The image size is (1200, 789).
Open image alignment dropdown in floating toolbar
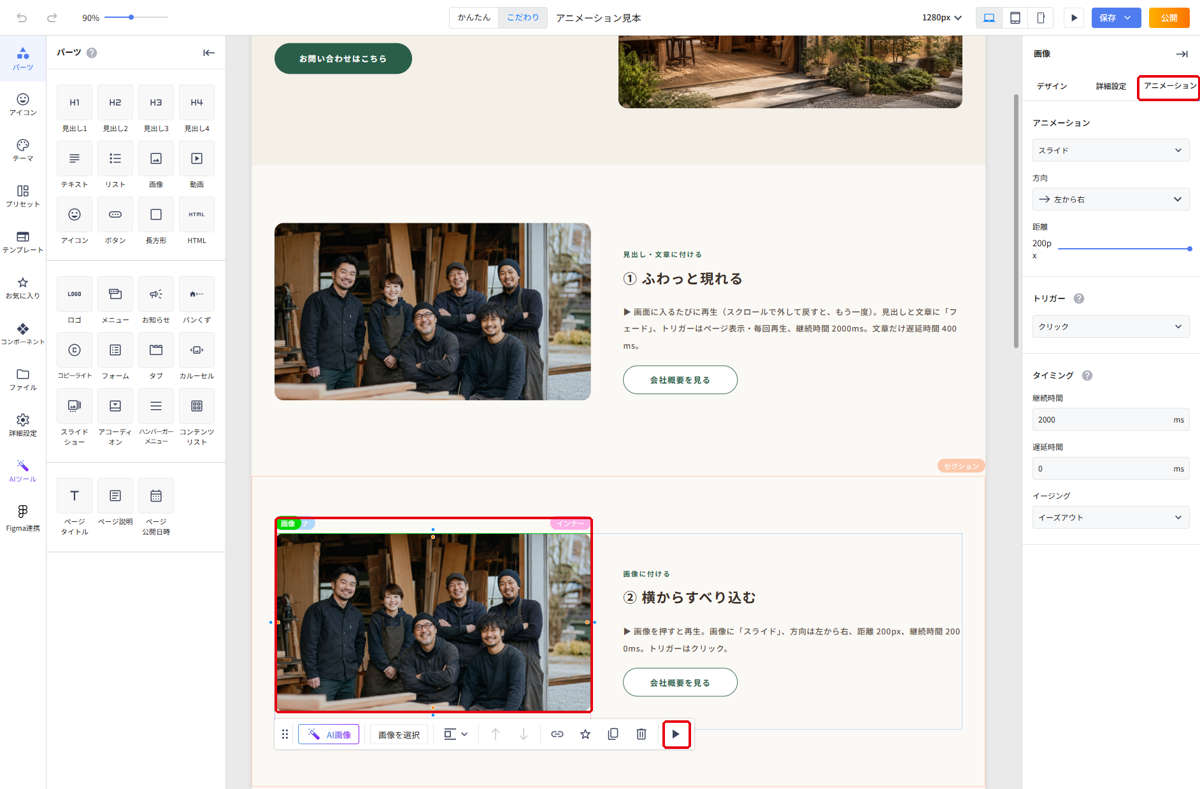(455, 734)
